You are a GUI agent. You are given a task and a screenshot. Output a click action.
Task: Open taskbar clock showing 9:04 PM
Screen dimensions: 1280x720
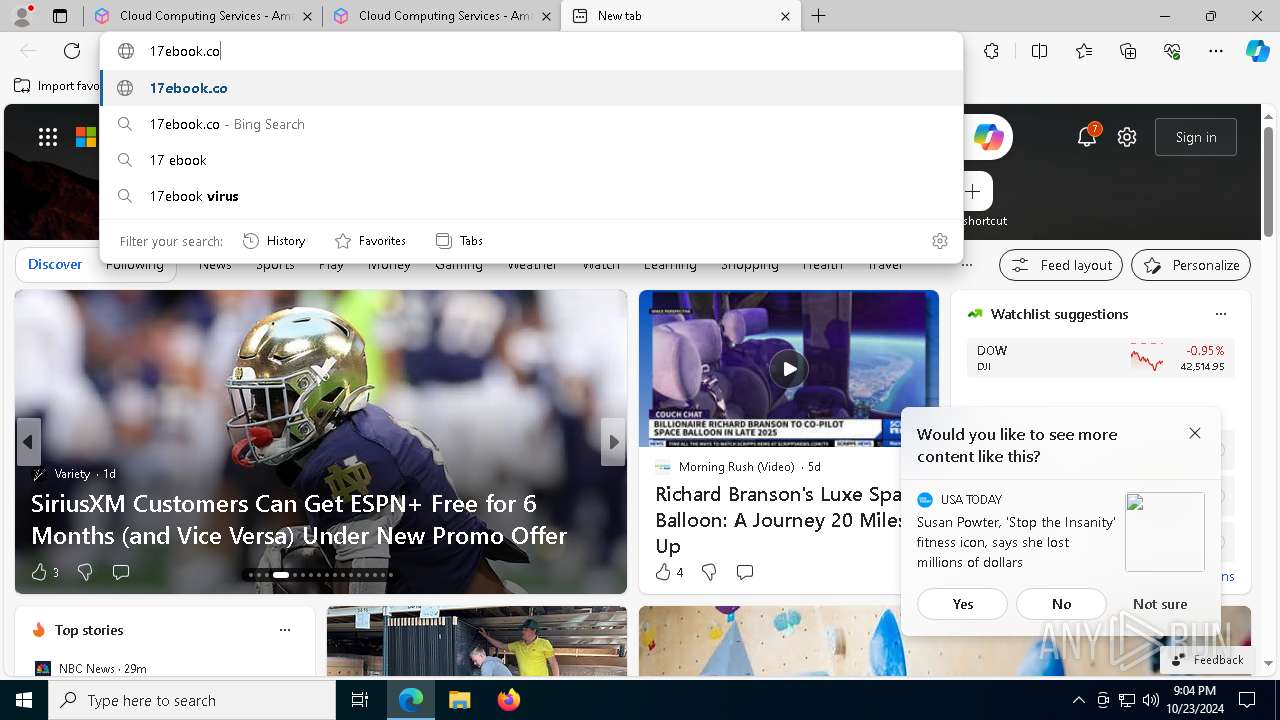(x=1195, y=700)
